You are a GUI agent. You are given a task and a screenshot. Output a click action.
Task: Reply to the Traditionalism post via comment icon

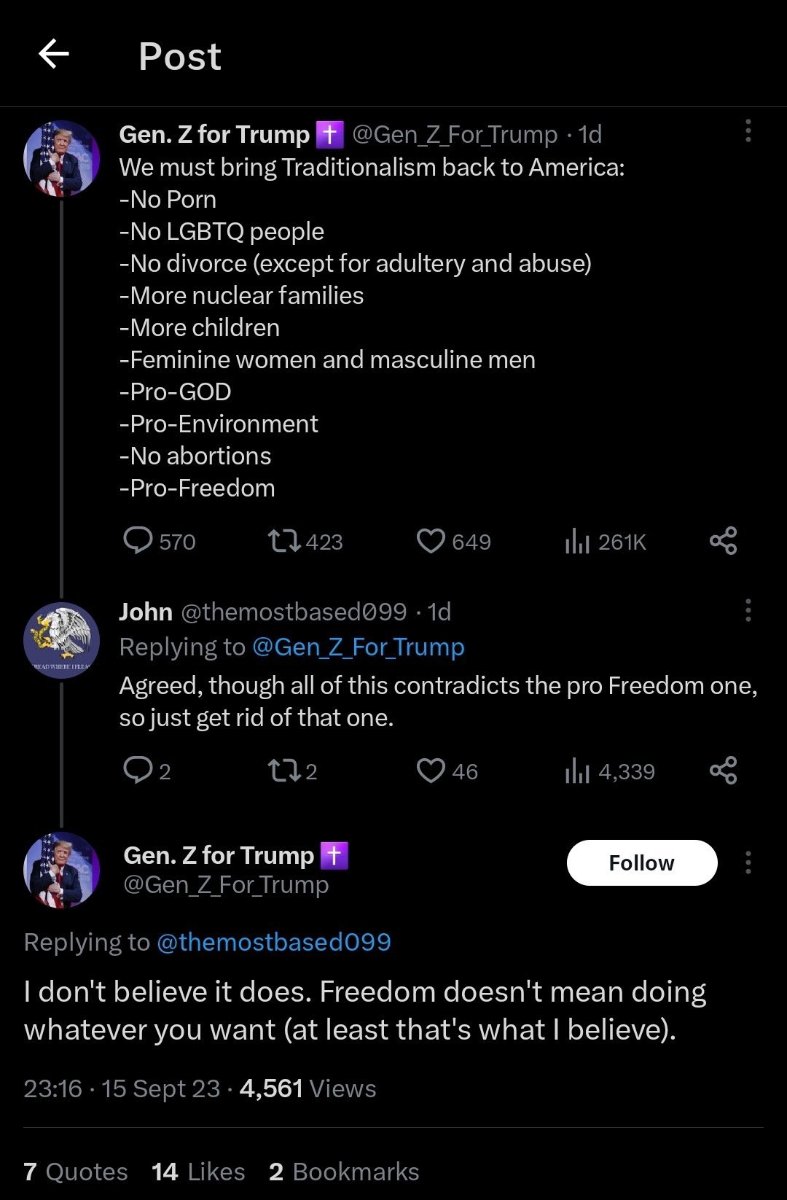137,541
